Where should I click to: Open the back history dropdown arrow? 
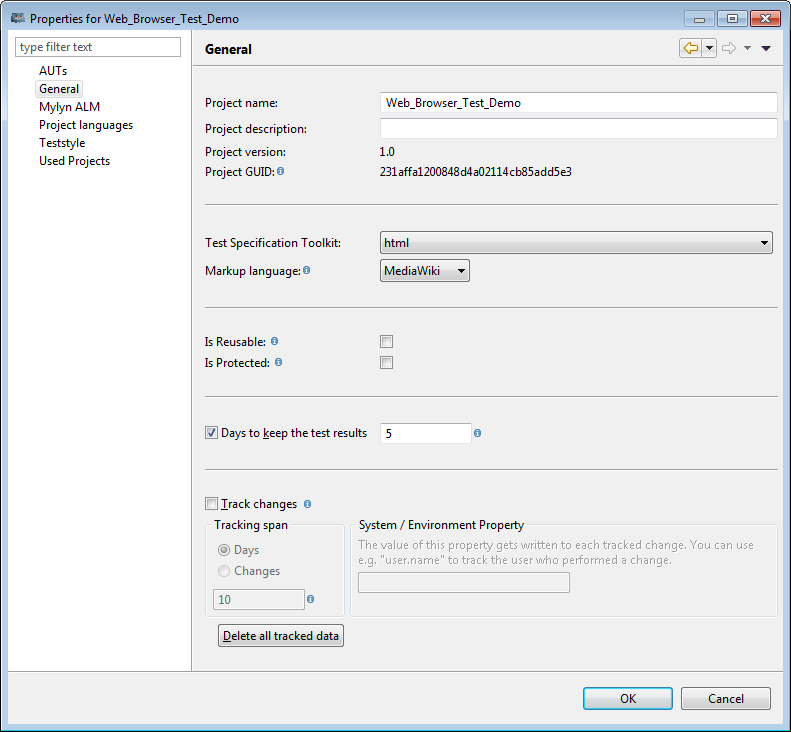709,48
